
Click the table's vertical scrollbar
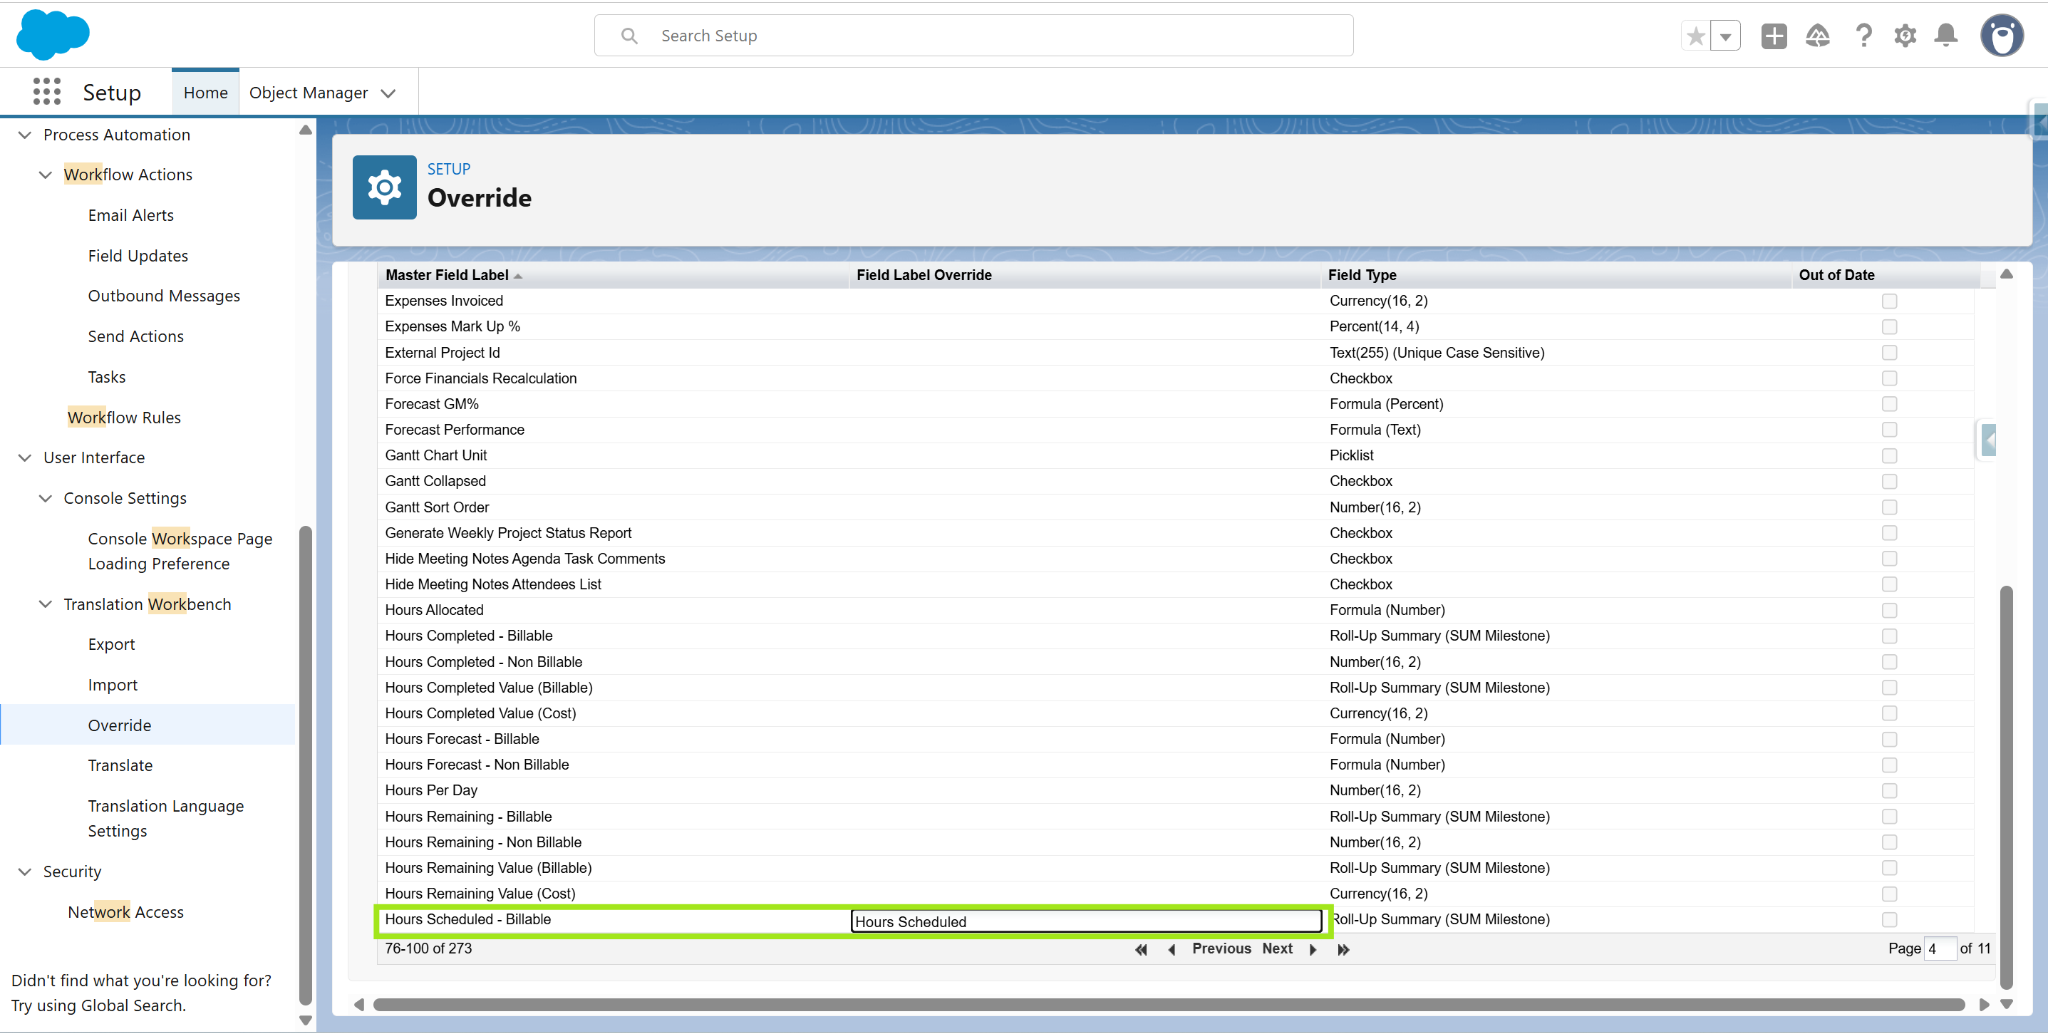click(x=2006, y=788)
